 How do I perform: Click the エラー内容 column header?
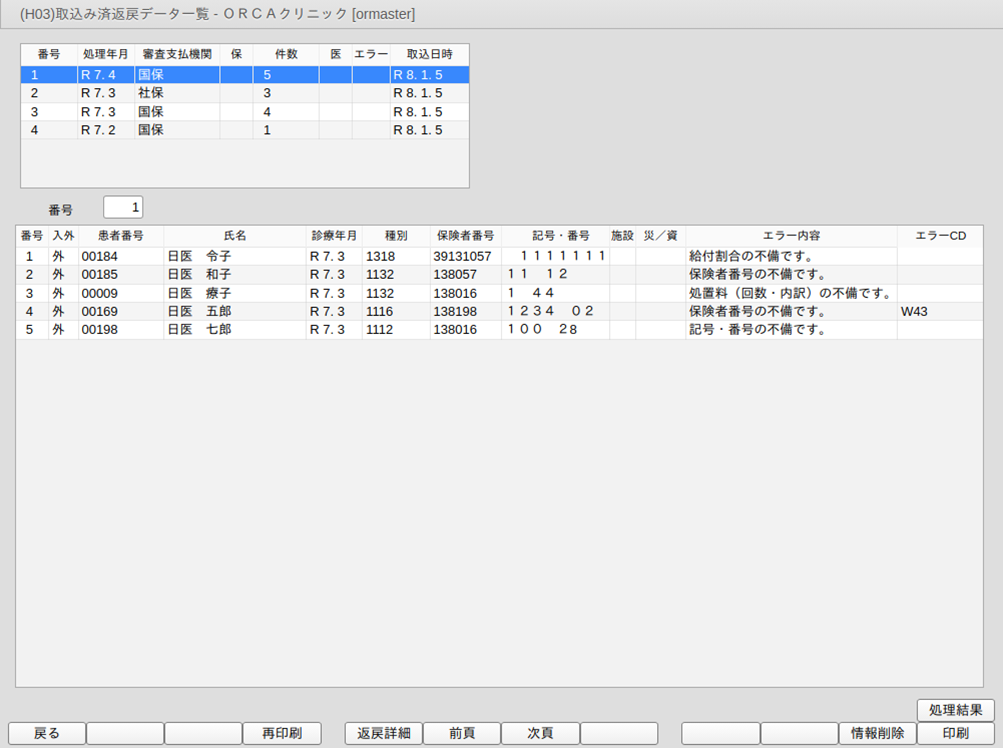pyautogui.click(x=791, y=236)
